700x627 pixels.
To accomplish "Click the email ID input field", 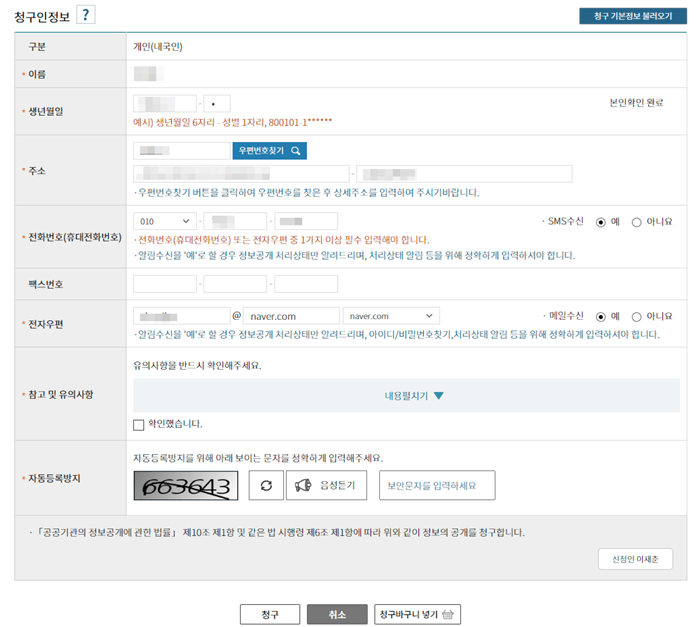I will (x=182, y=316).
